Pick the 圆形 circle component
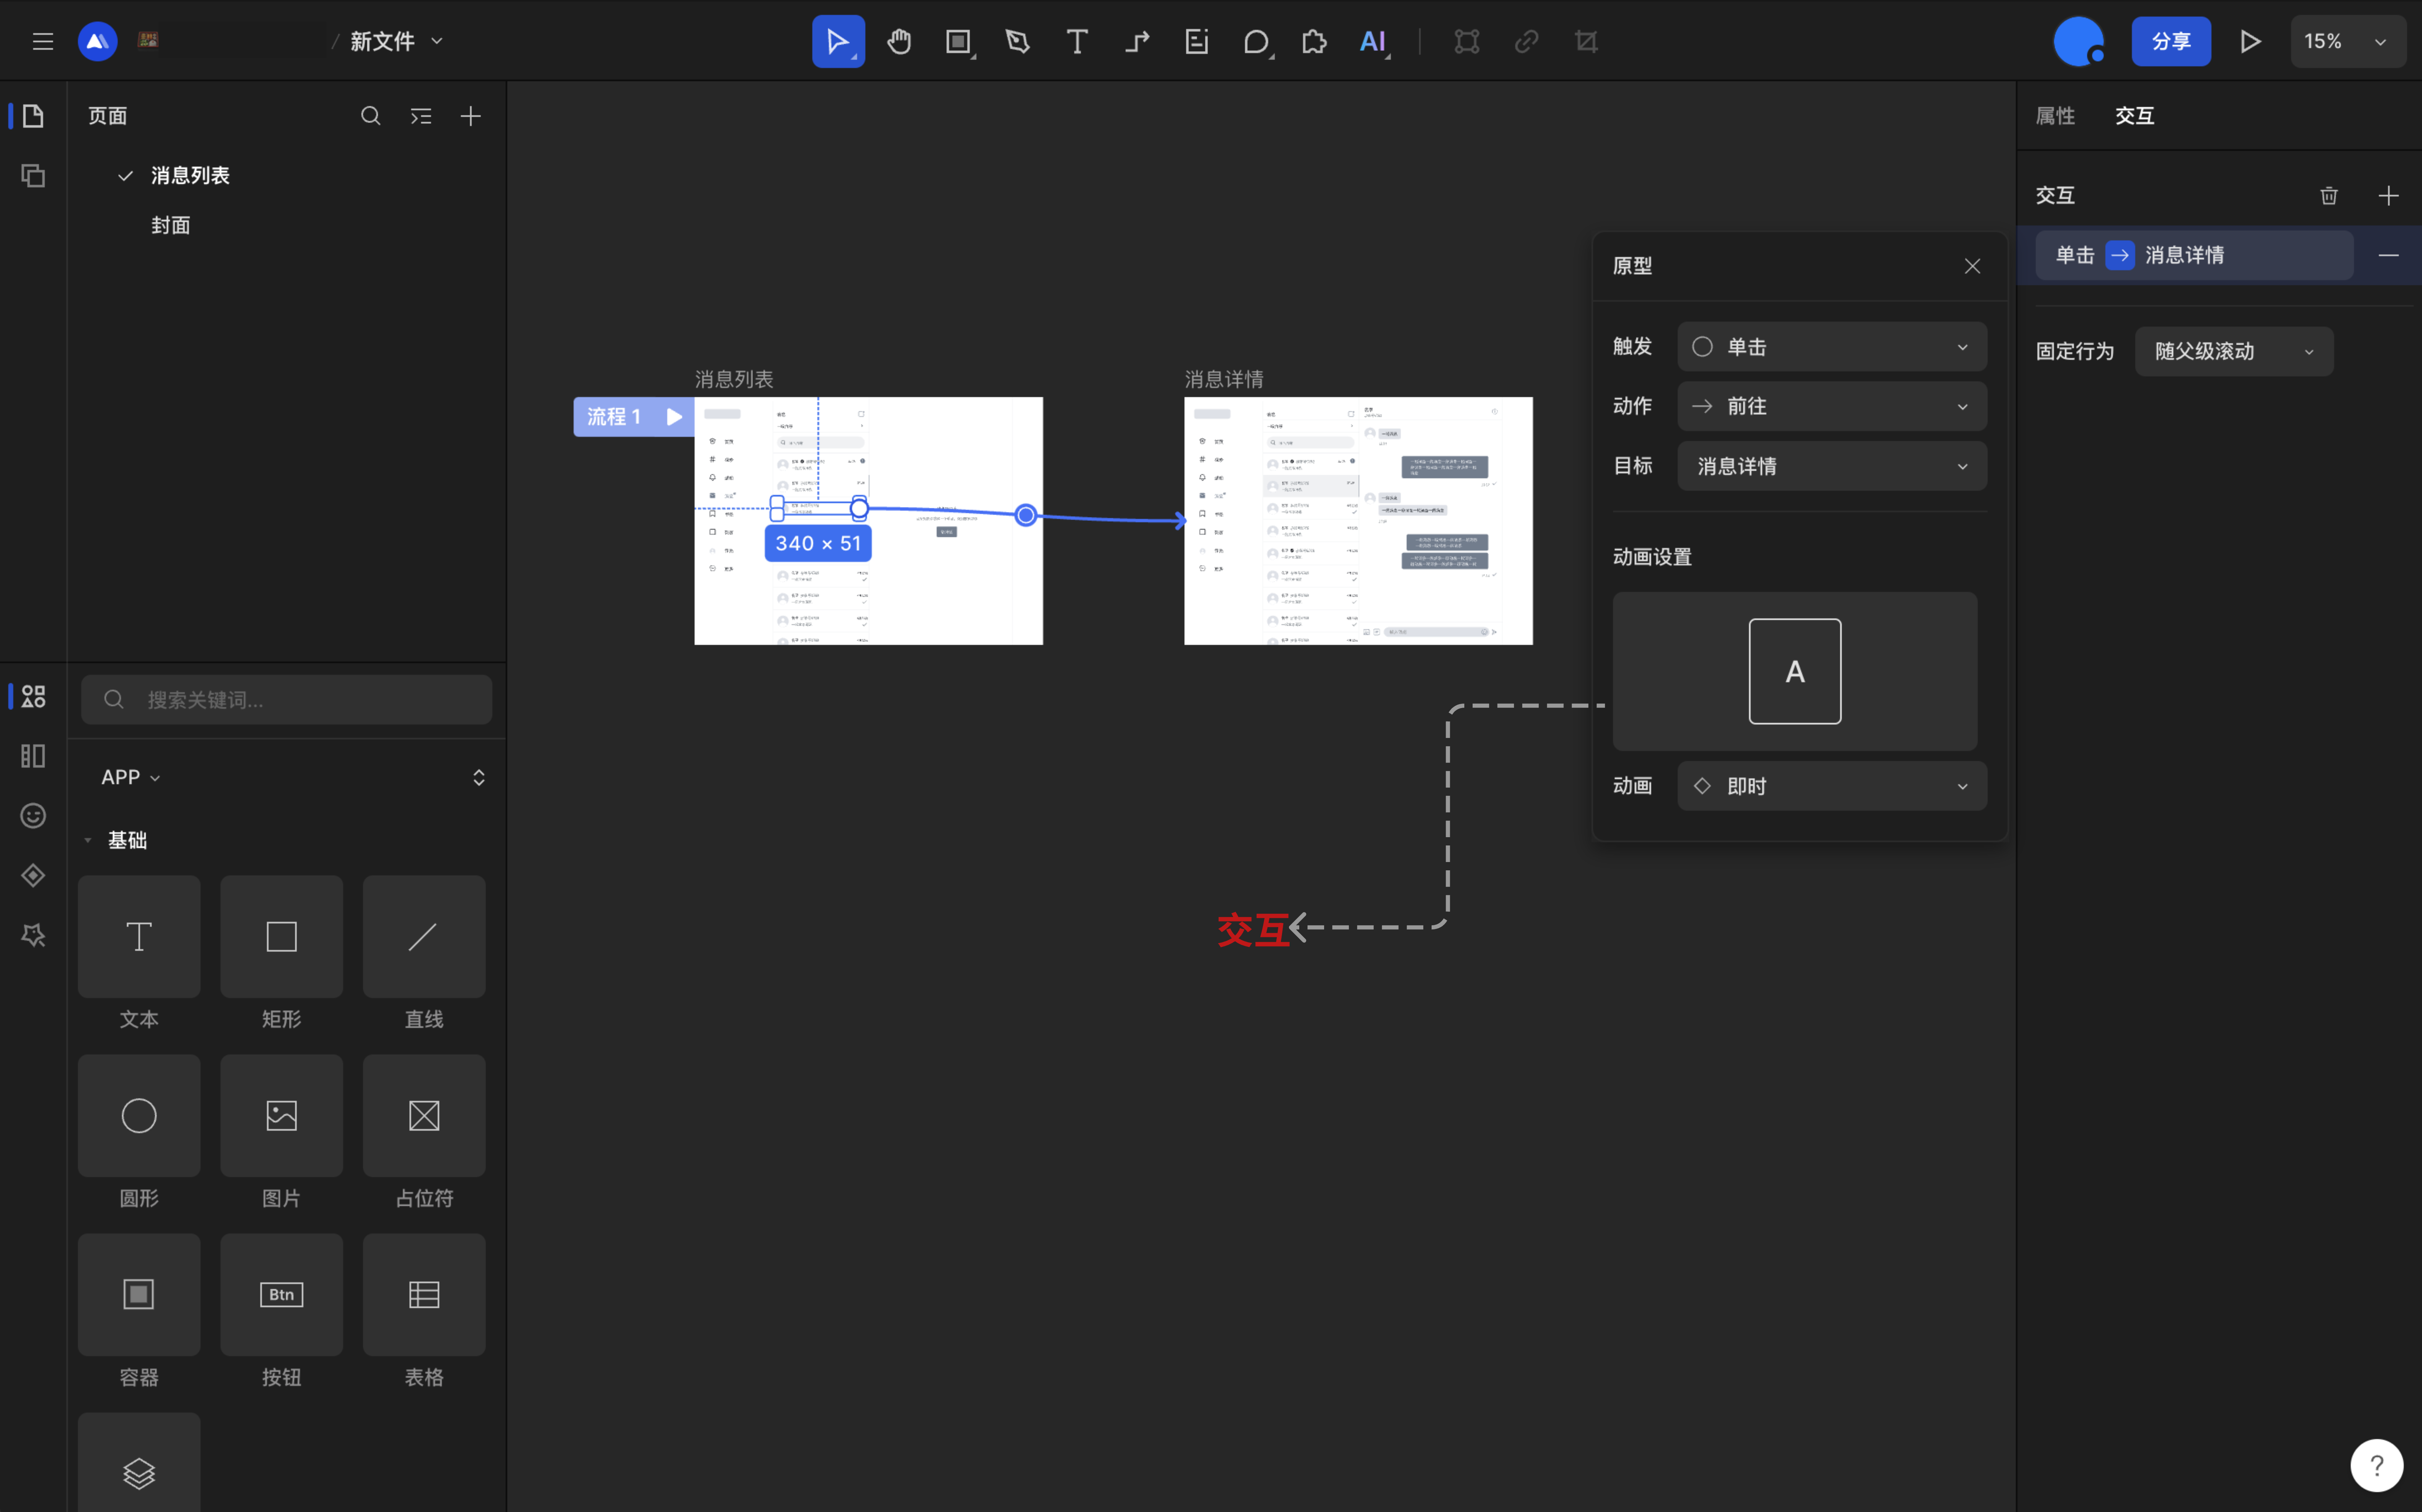2422x1512 pixels. point(139,1116)
